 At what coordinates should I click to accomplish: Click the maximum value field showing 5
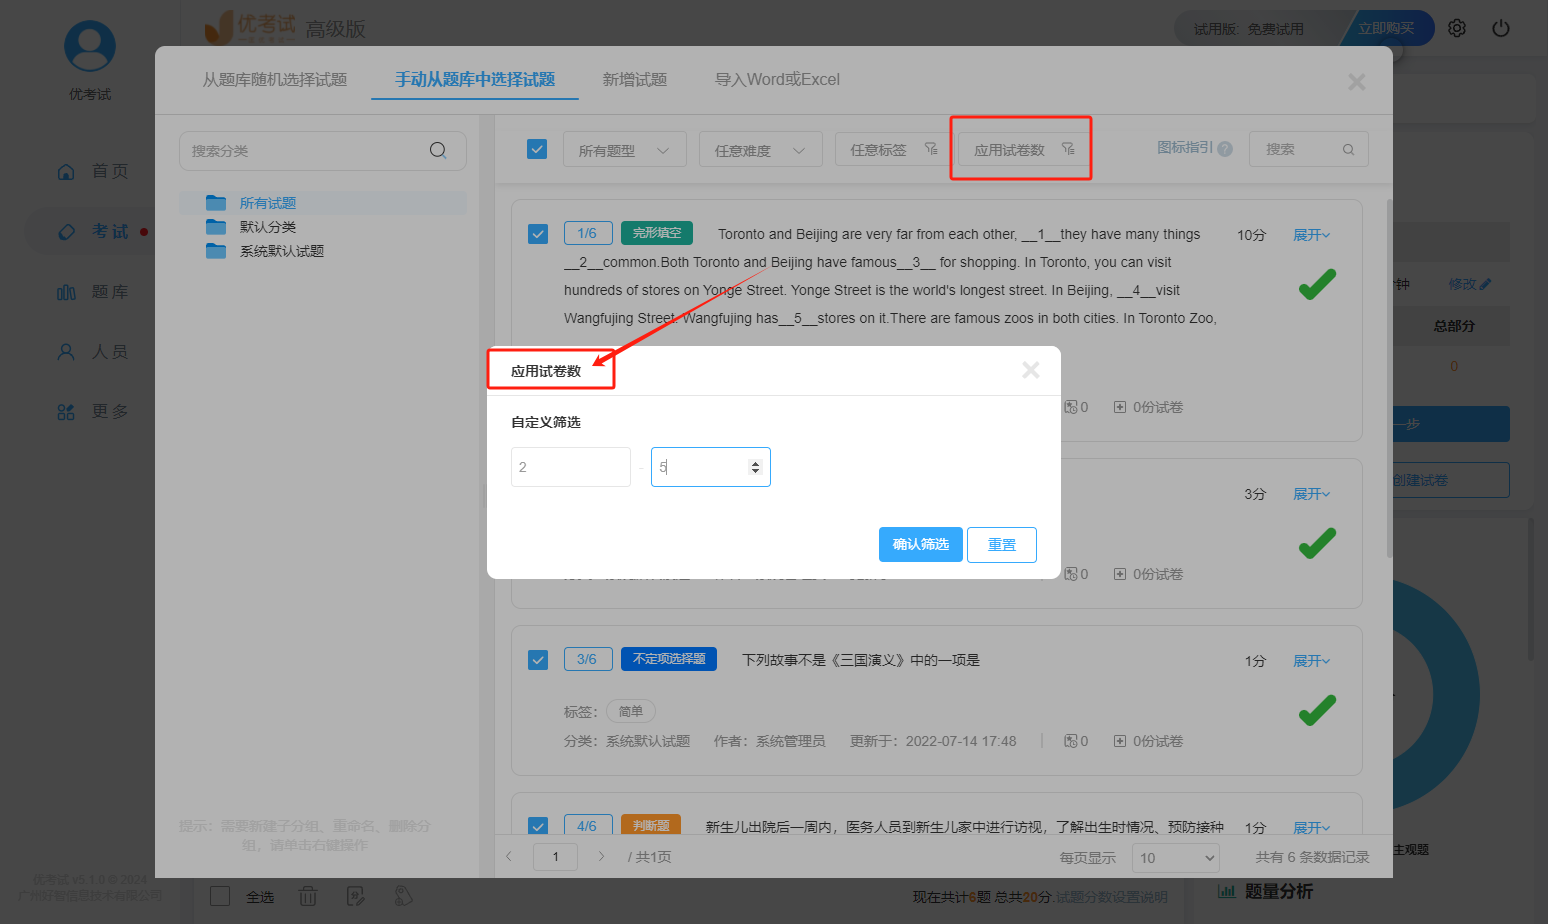pos(711,467)
